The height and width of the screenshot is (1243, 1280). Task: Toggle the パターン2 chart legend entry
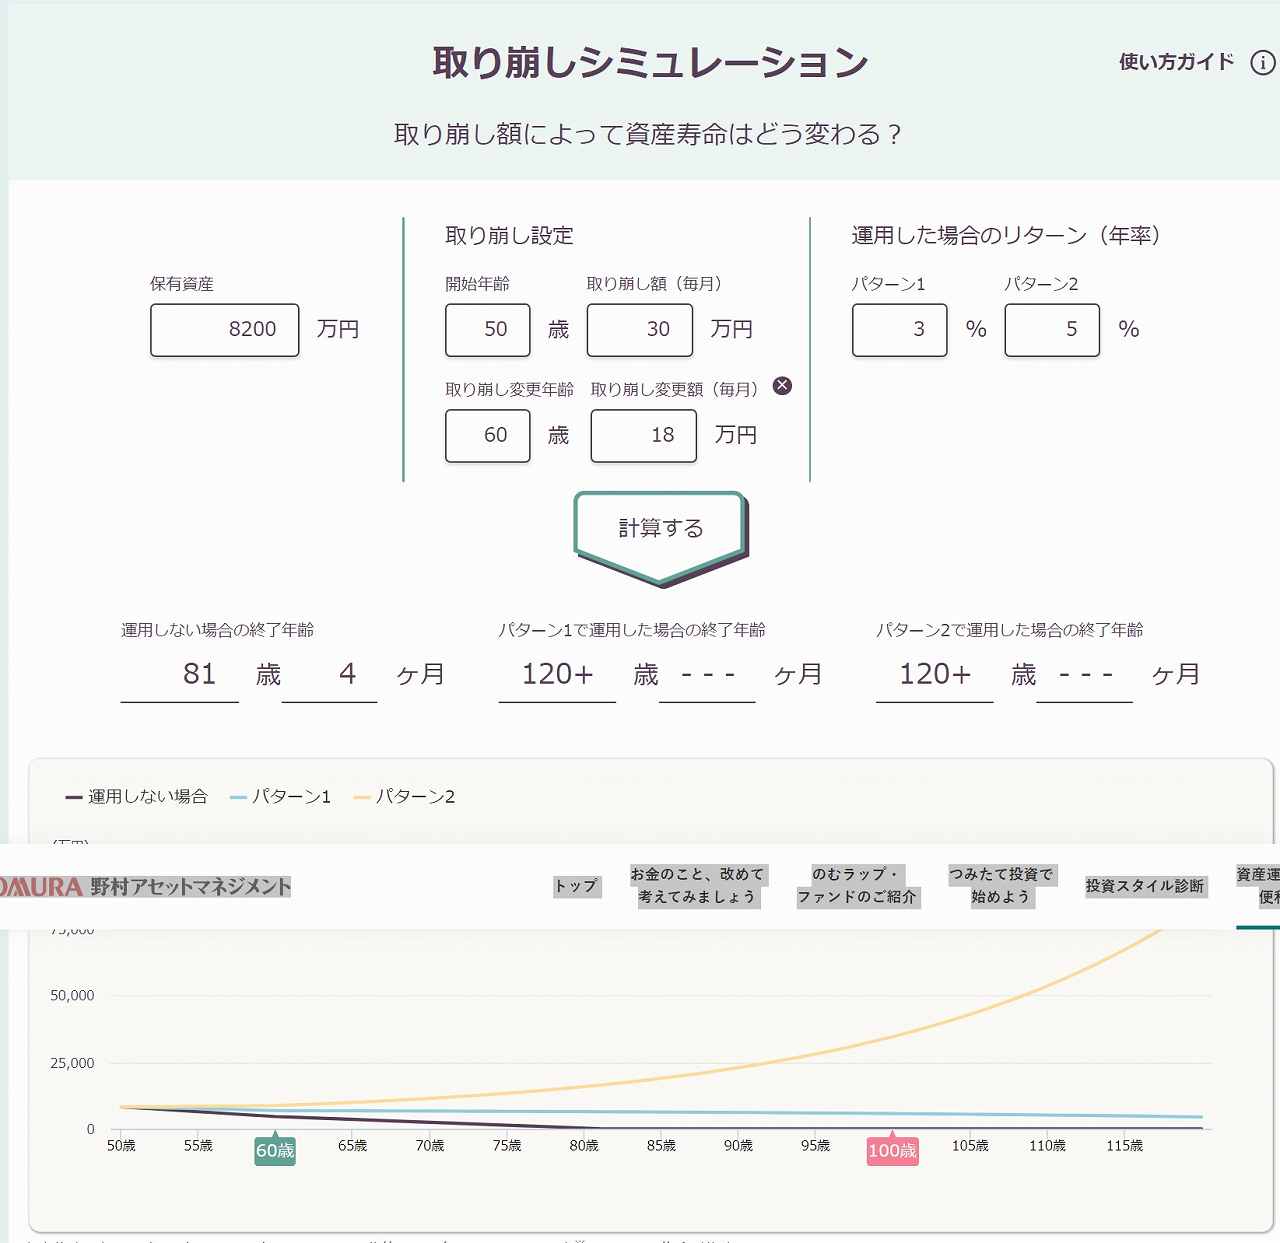404,797
